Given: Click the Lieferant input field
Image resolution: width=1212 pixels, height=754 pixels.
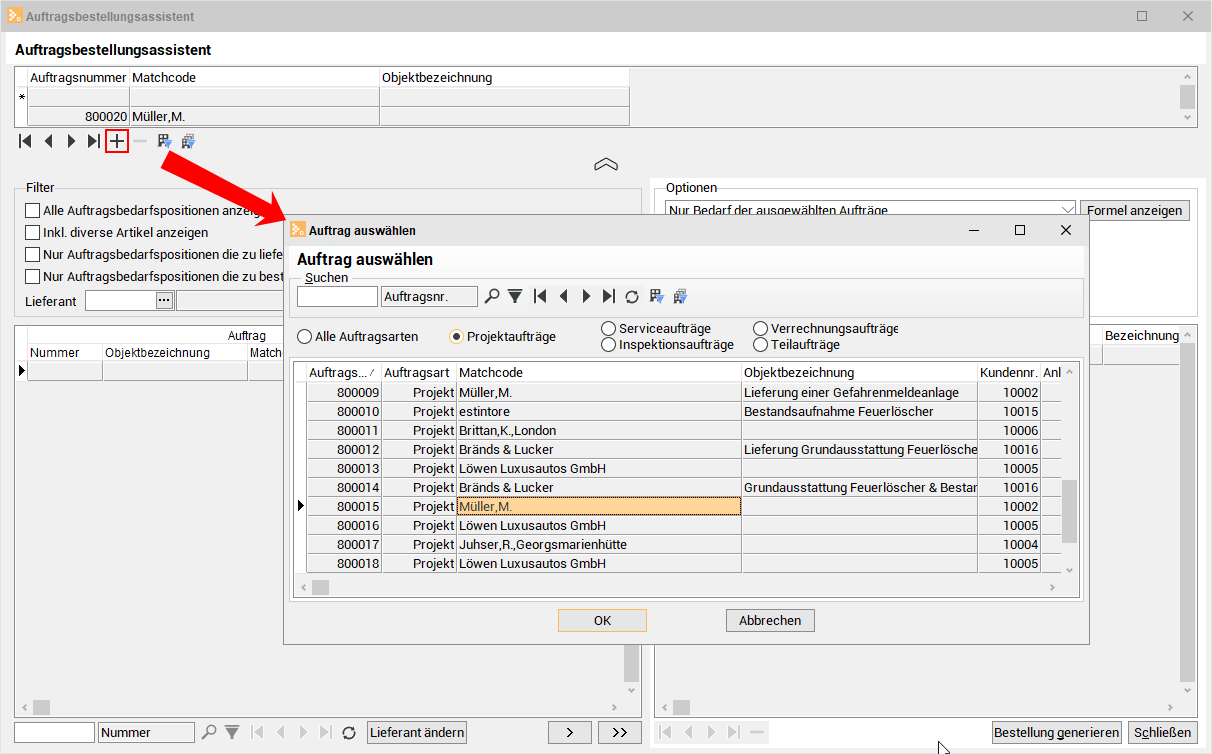Looking at the screenshot, I should coord(120,300).
